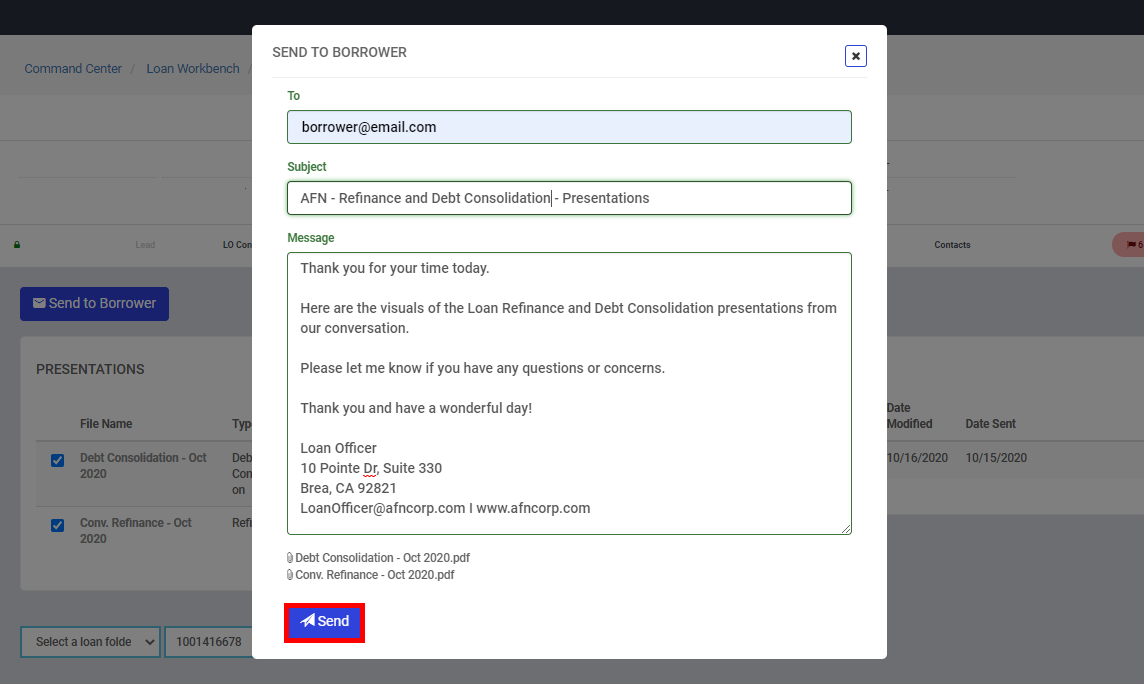Click the Conv. Refinance - Oct 2020.pdf attachment
The height and width of the screenshot is (684, 1144).
coord(374,575)
